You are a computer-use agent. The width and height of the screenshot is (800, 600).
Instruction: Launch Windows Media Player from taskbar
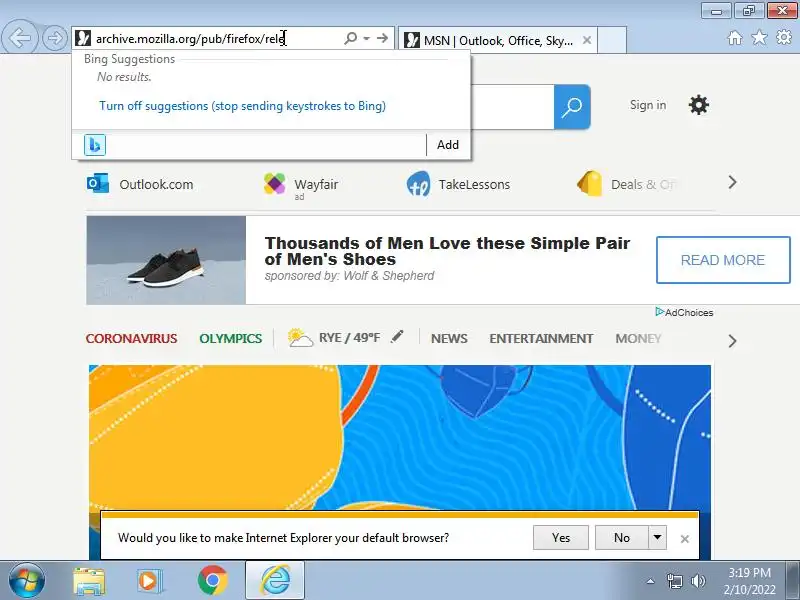tap(149, 581)
